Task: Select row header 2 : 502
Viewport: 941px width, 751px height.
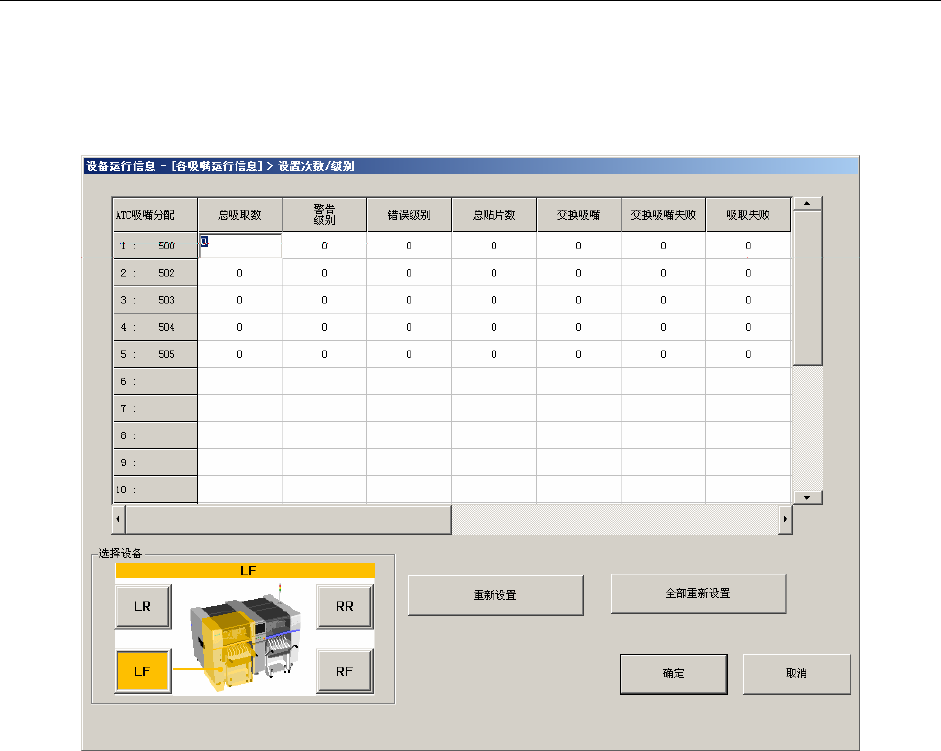Action: [x=155, y=273]
